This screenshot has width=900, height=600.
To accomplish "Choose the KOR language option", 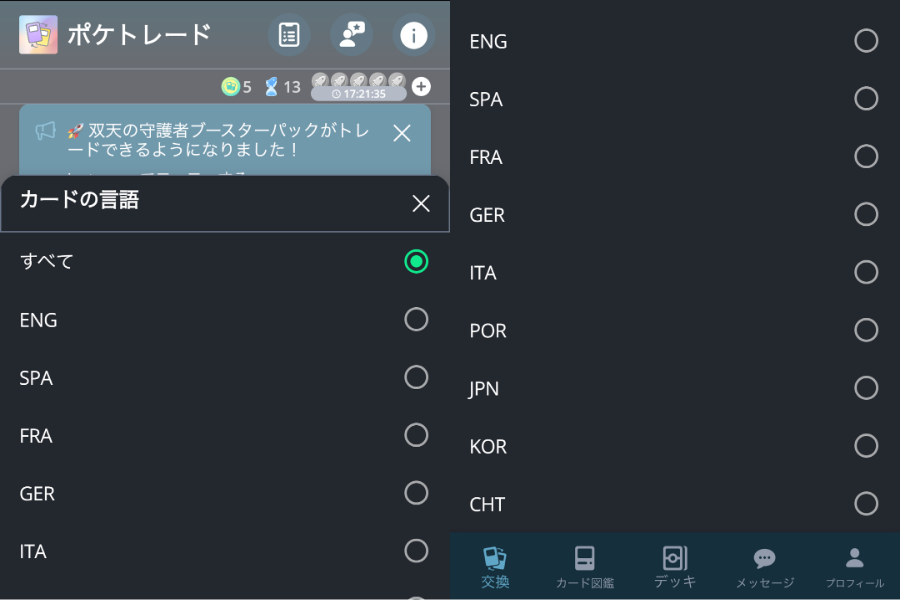I will (866, 446).
